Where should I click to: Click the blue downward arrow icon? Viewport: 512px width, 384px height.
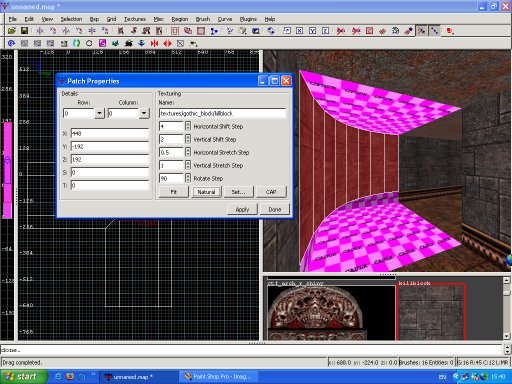click(x=141, y=43)
